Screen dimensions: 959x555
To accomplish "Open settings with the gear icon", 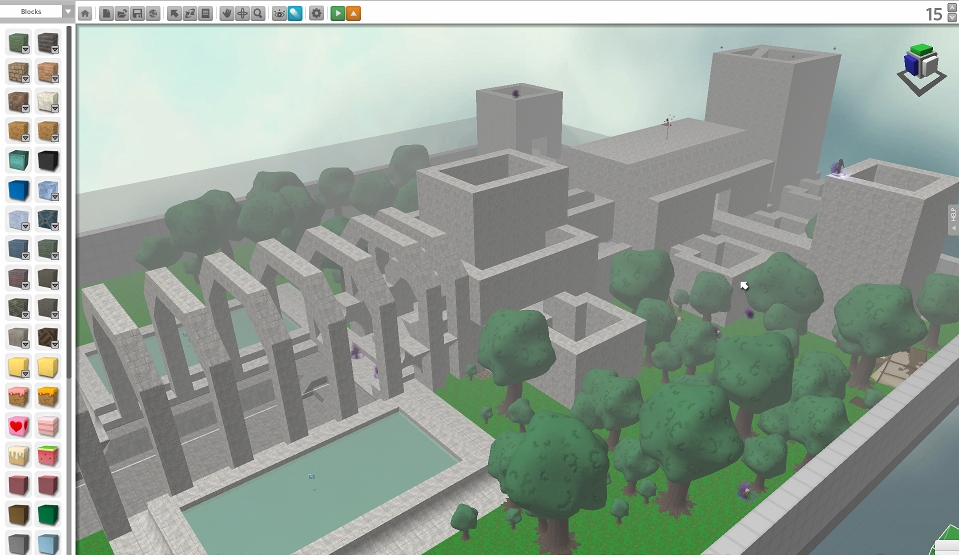I will pos(317,14).
